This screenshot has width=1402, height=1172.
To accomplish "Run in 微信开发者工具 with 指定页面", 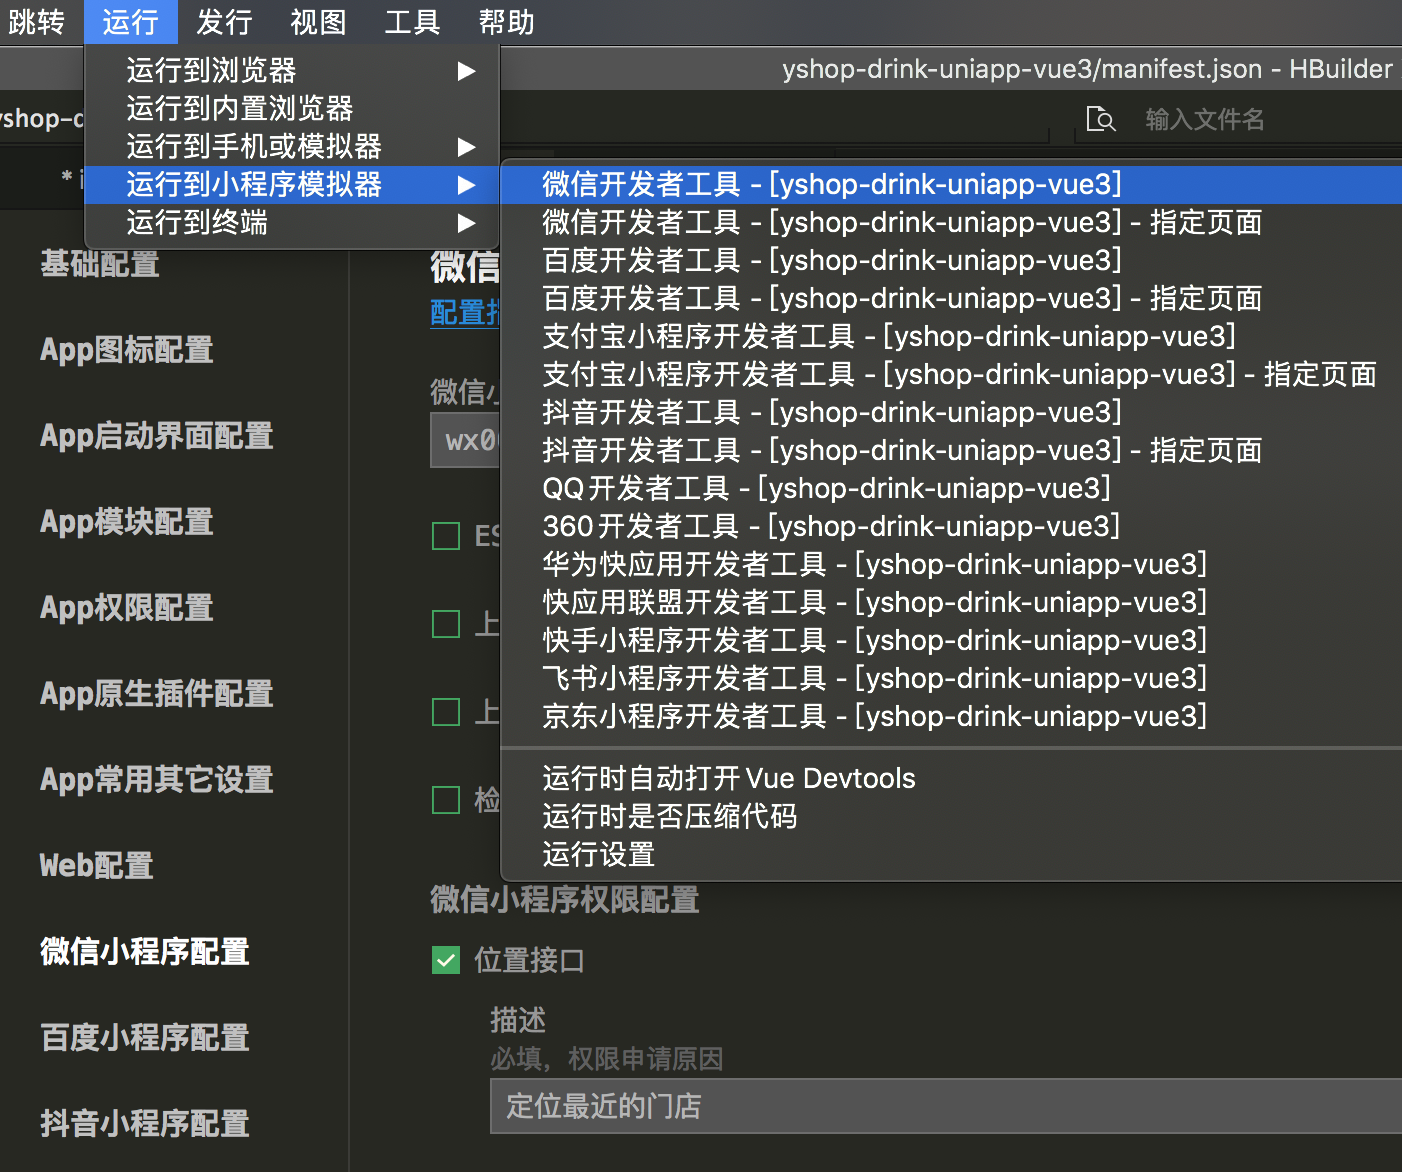I will 951,223.
